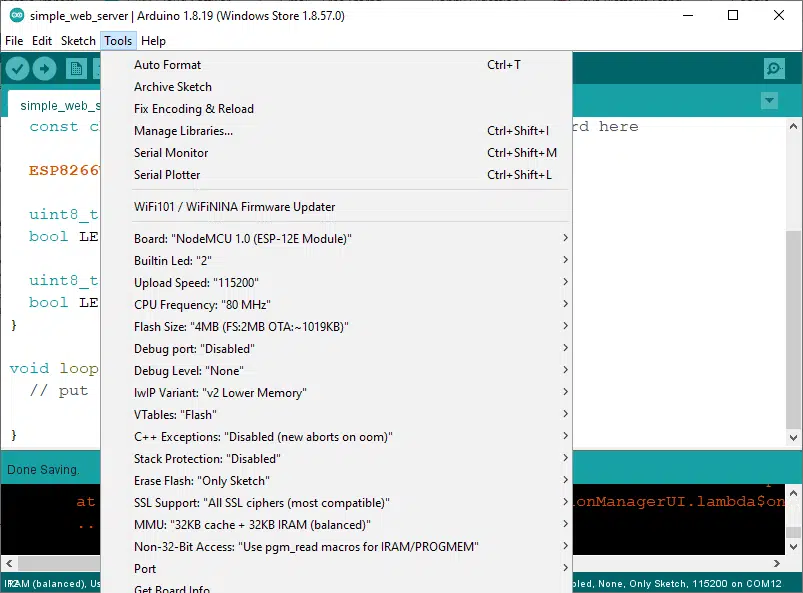Click the Arduino logo in title bar

[x=17, y=15]
